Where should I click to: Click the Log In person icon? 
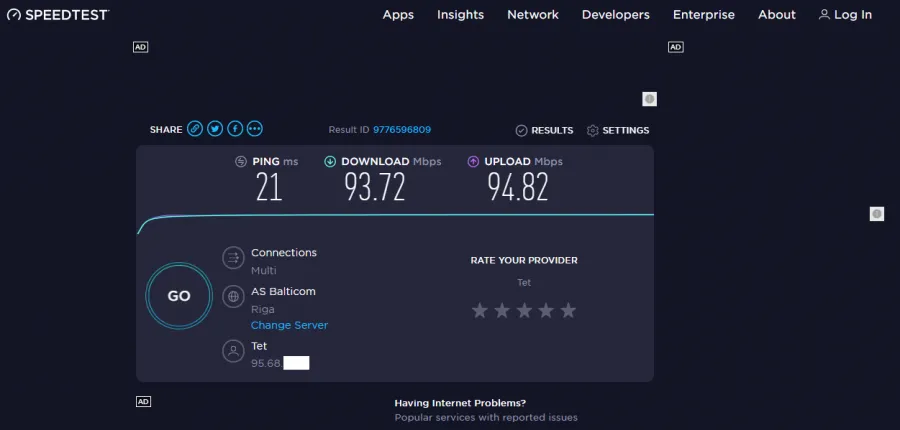824,15
